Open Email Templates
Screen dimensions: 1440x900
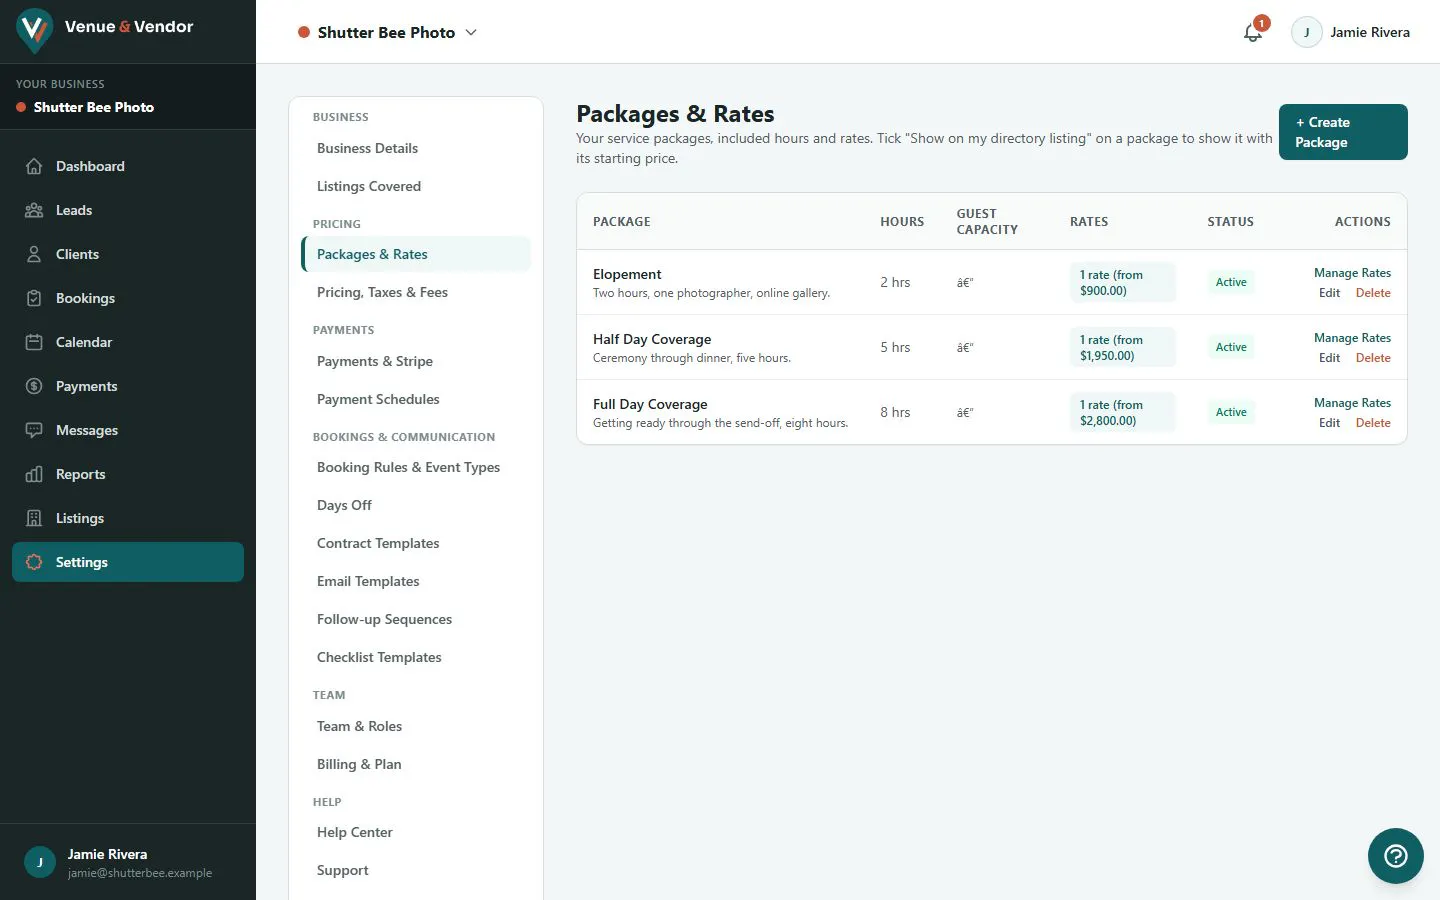pos(416,581)
